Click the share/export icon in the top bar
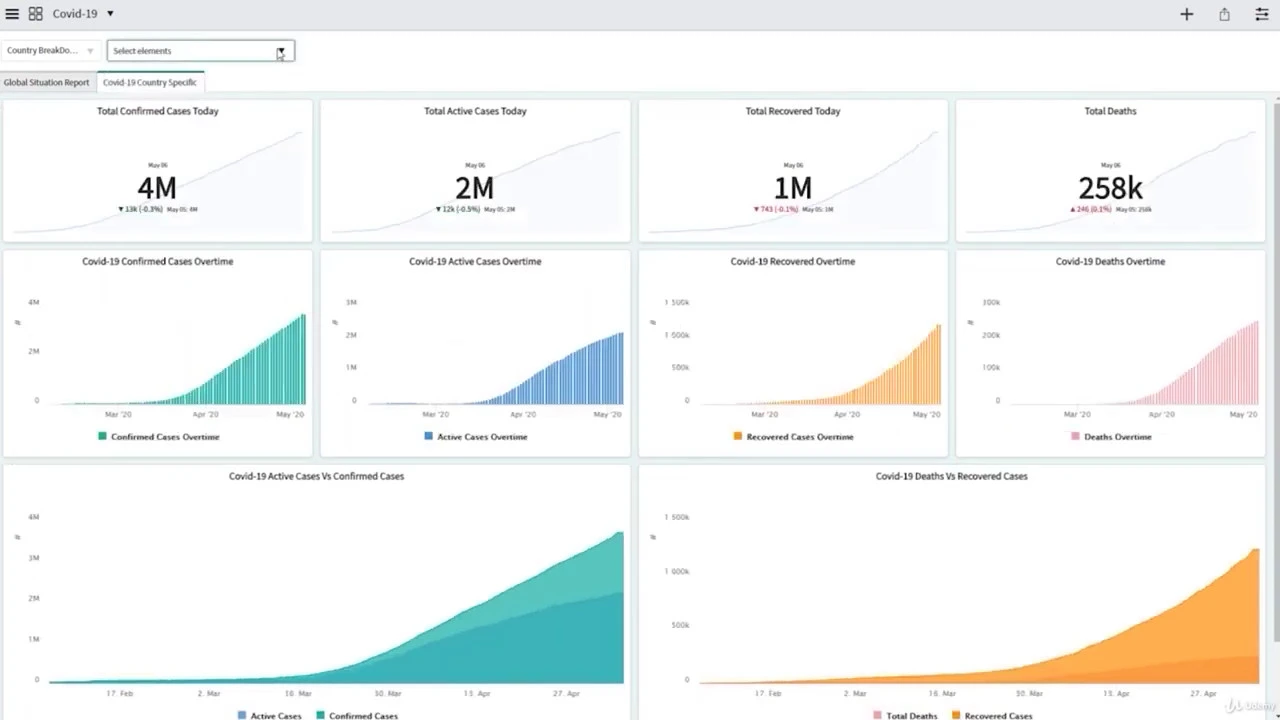 1222,14
